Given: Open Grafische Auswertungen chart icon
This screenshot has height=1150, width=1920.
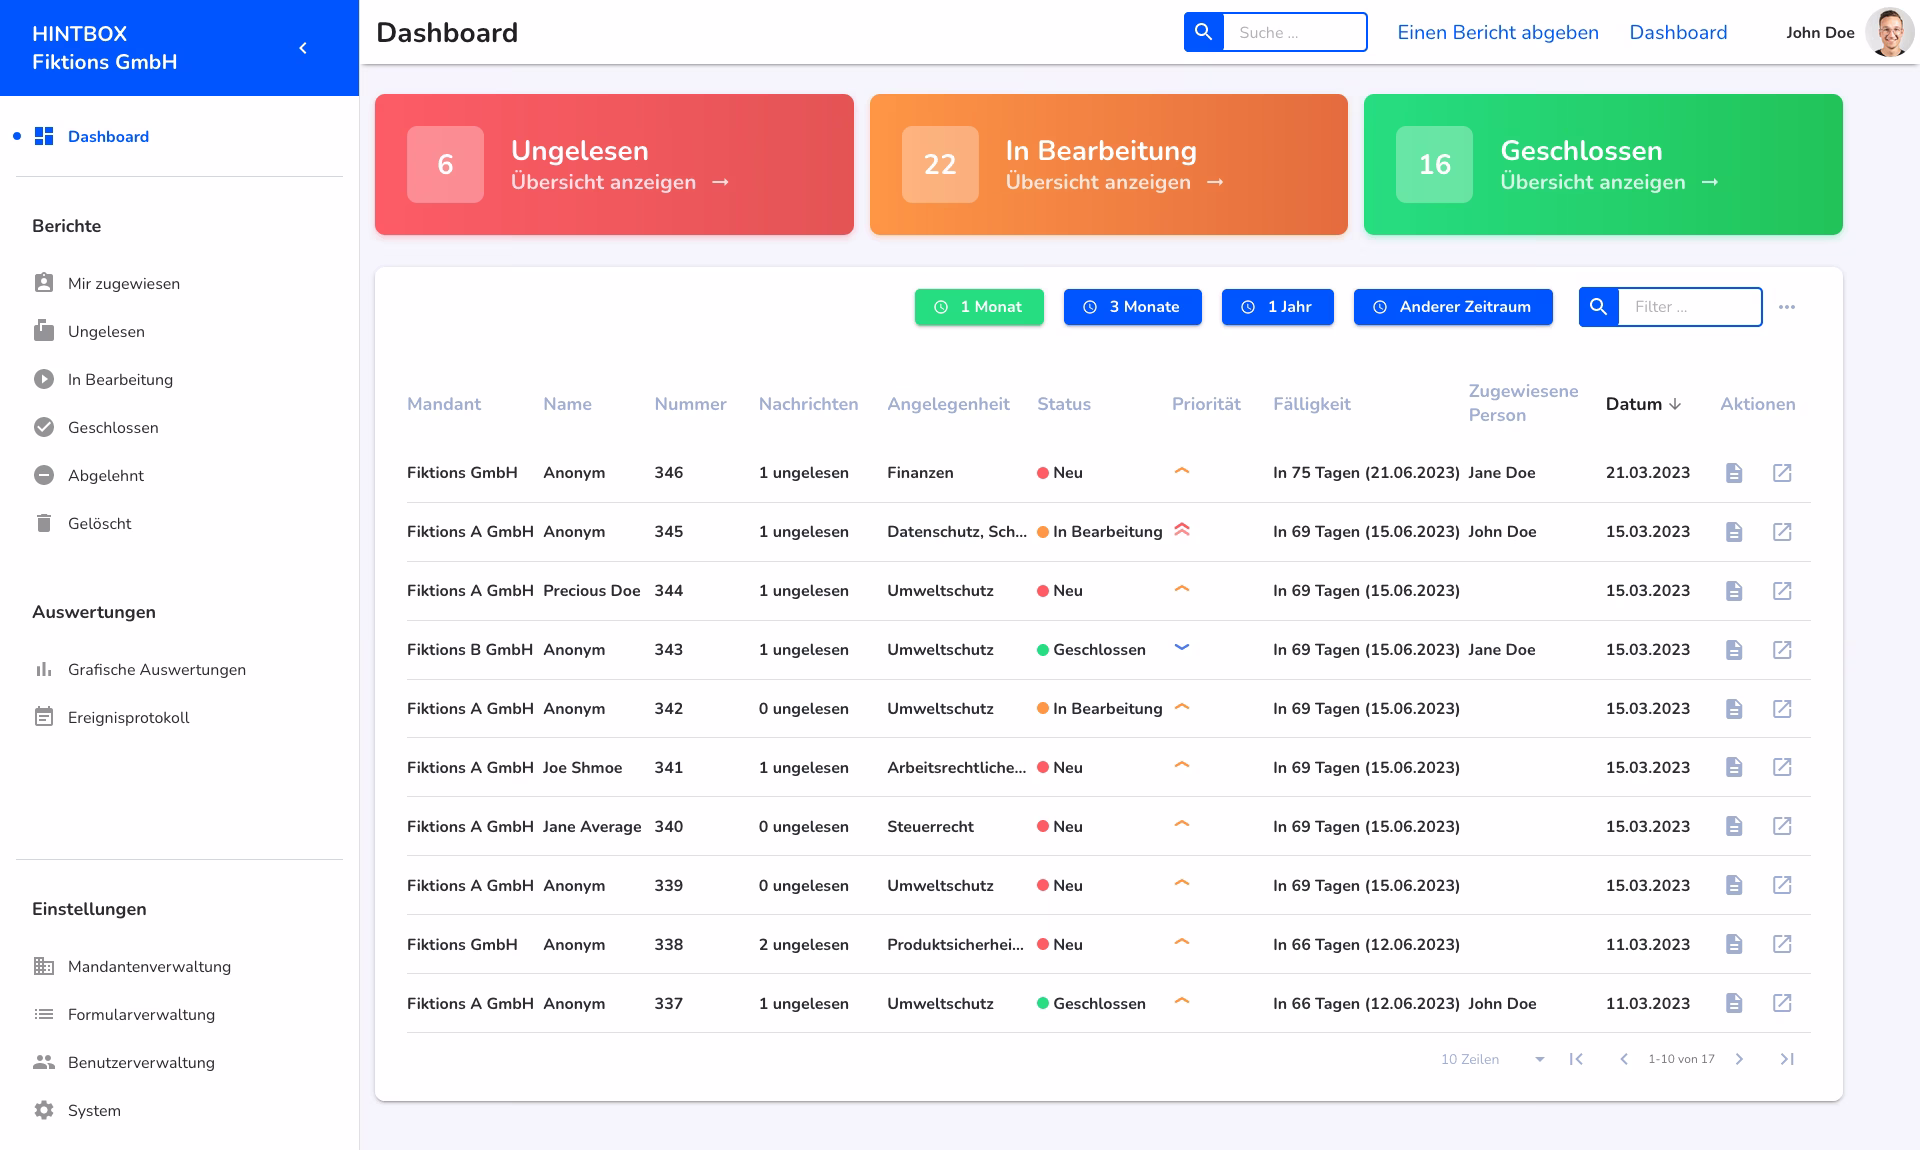Looking at the screenshot, I should (x=44, y=668).
